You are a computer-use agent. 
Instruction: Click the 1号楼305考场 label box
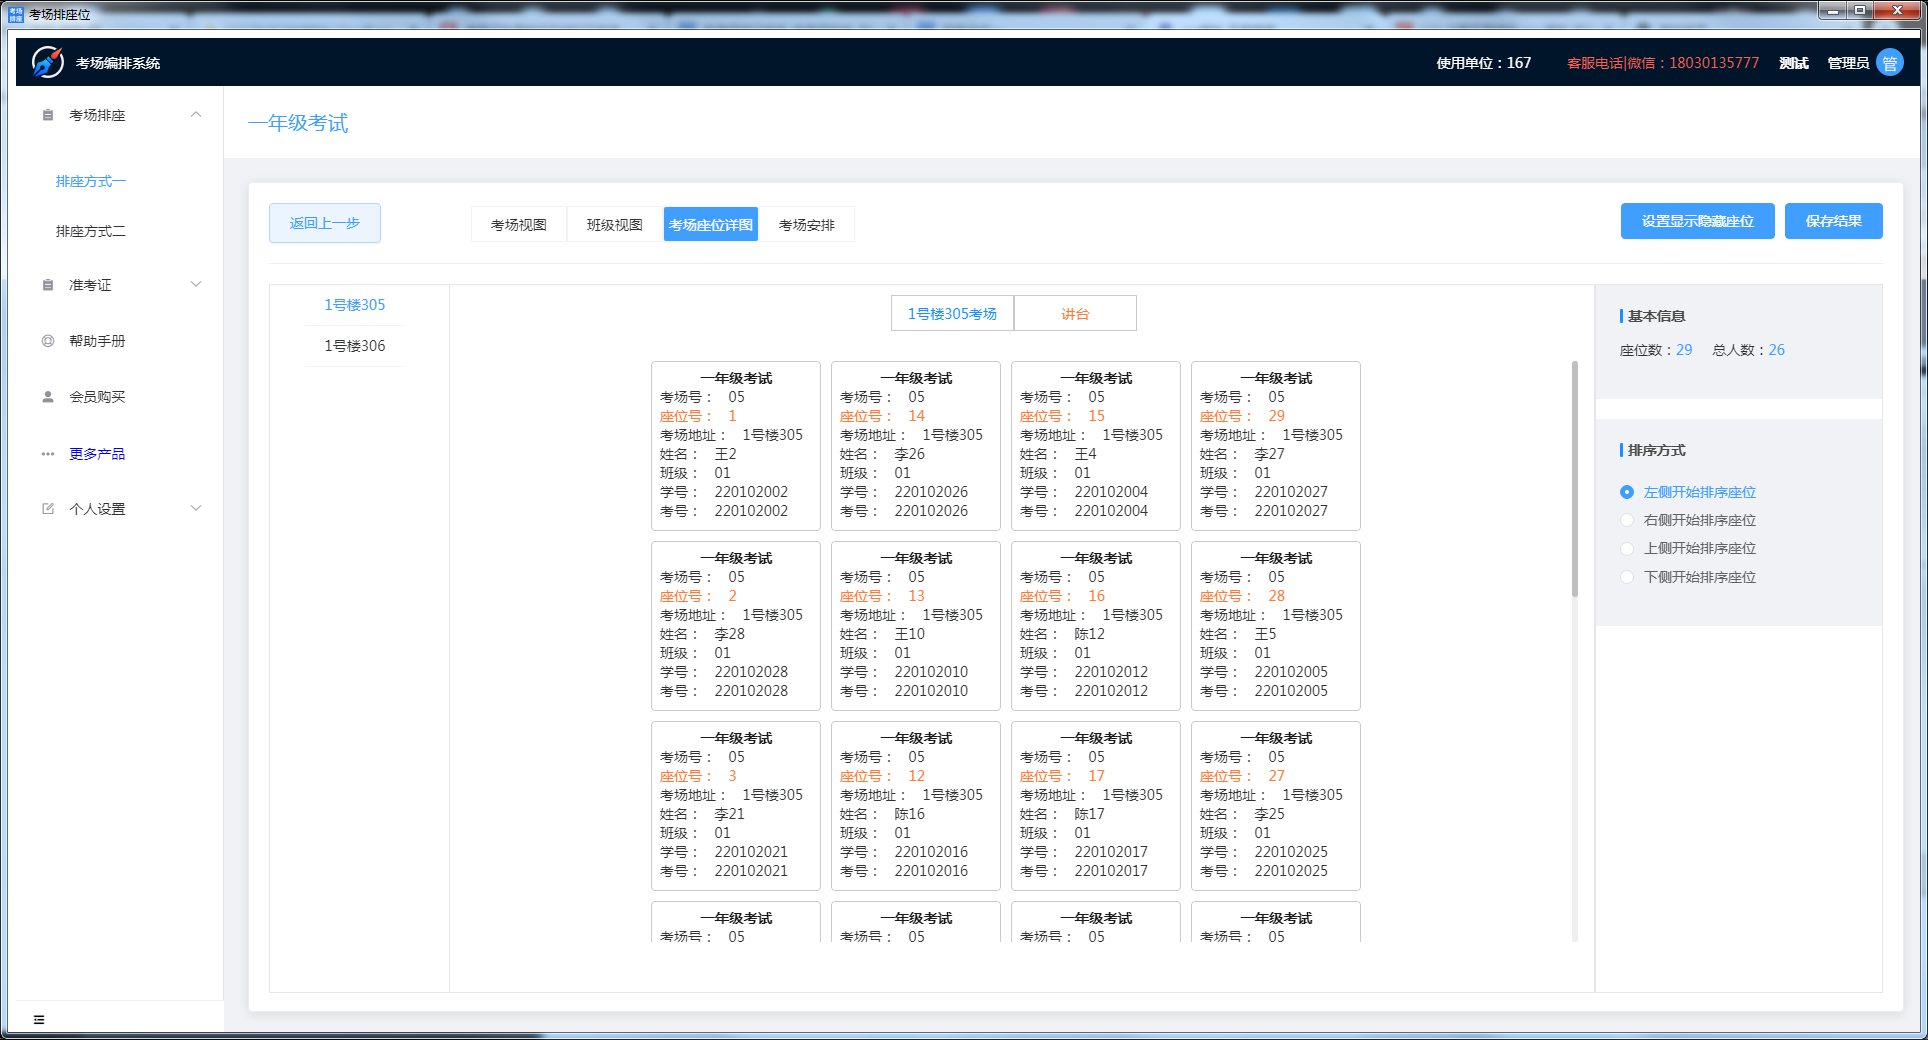click(x=952, y=313)
